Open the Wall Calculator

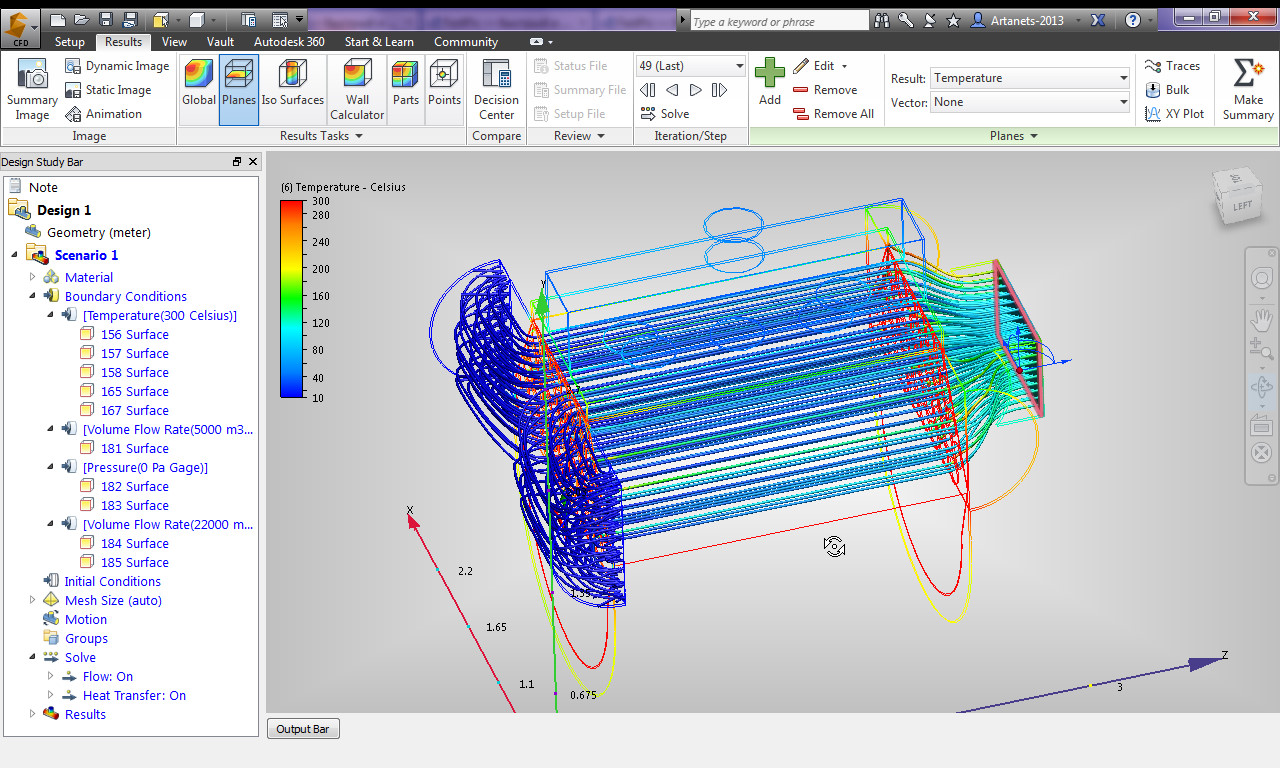tap(357, 90)
